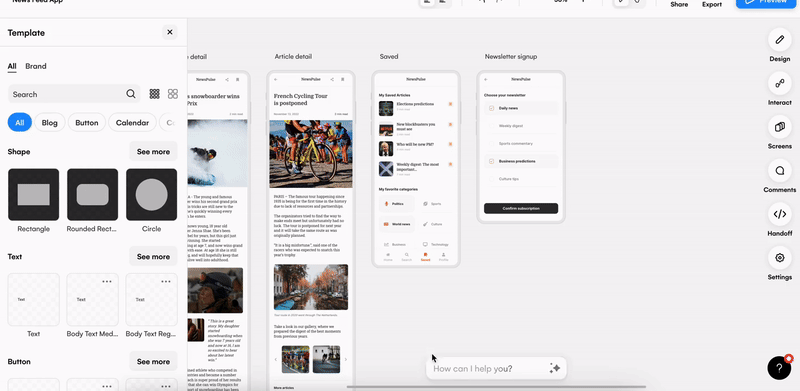The image size is (800, 391).
Task: Open the Screens panel icon
Action: coord(780,127)
